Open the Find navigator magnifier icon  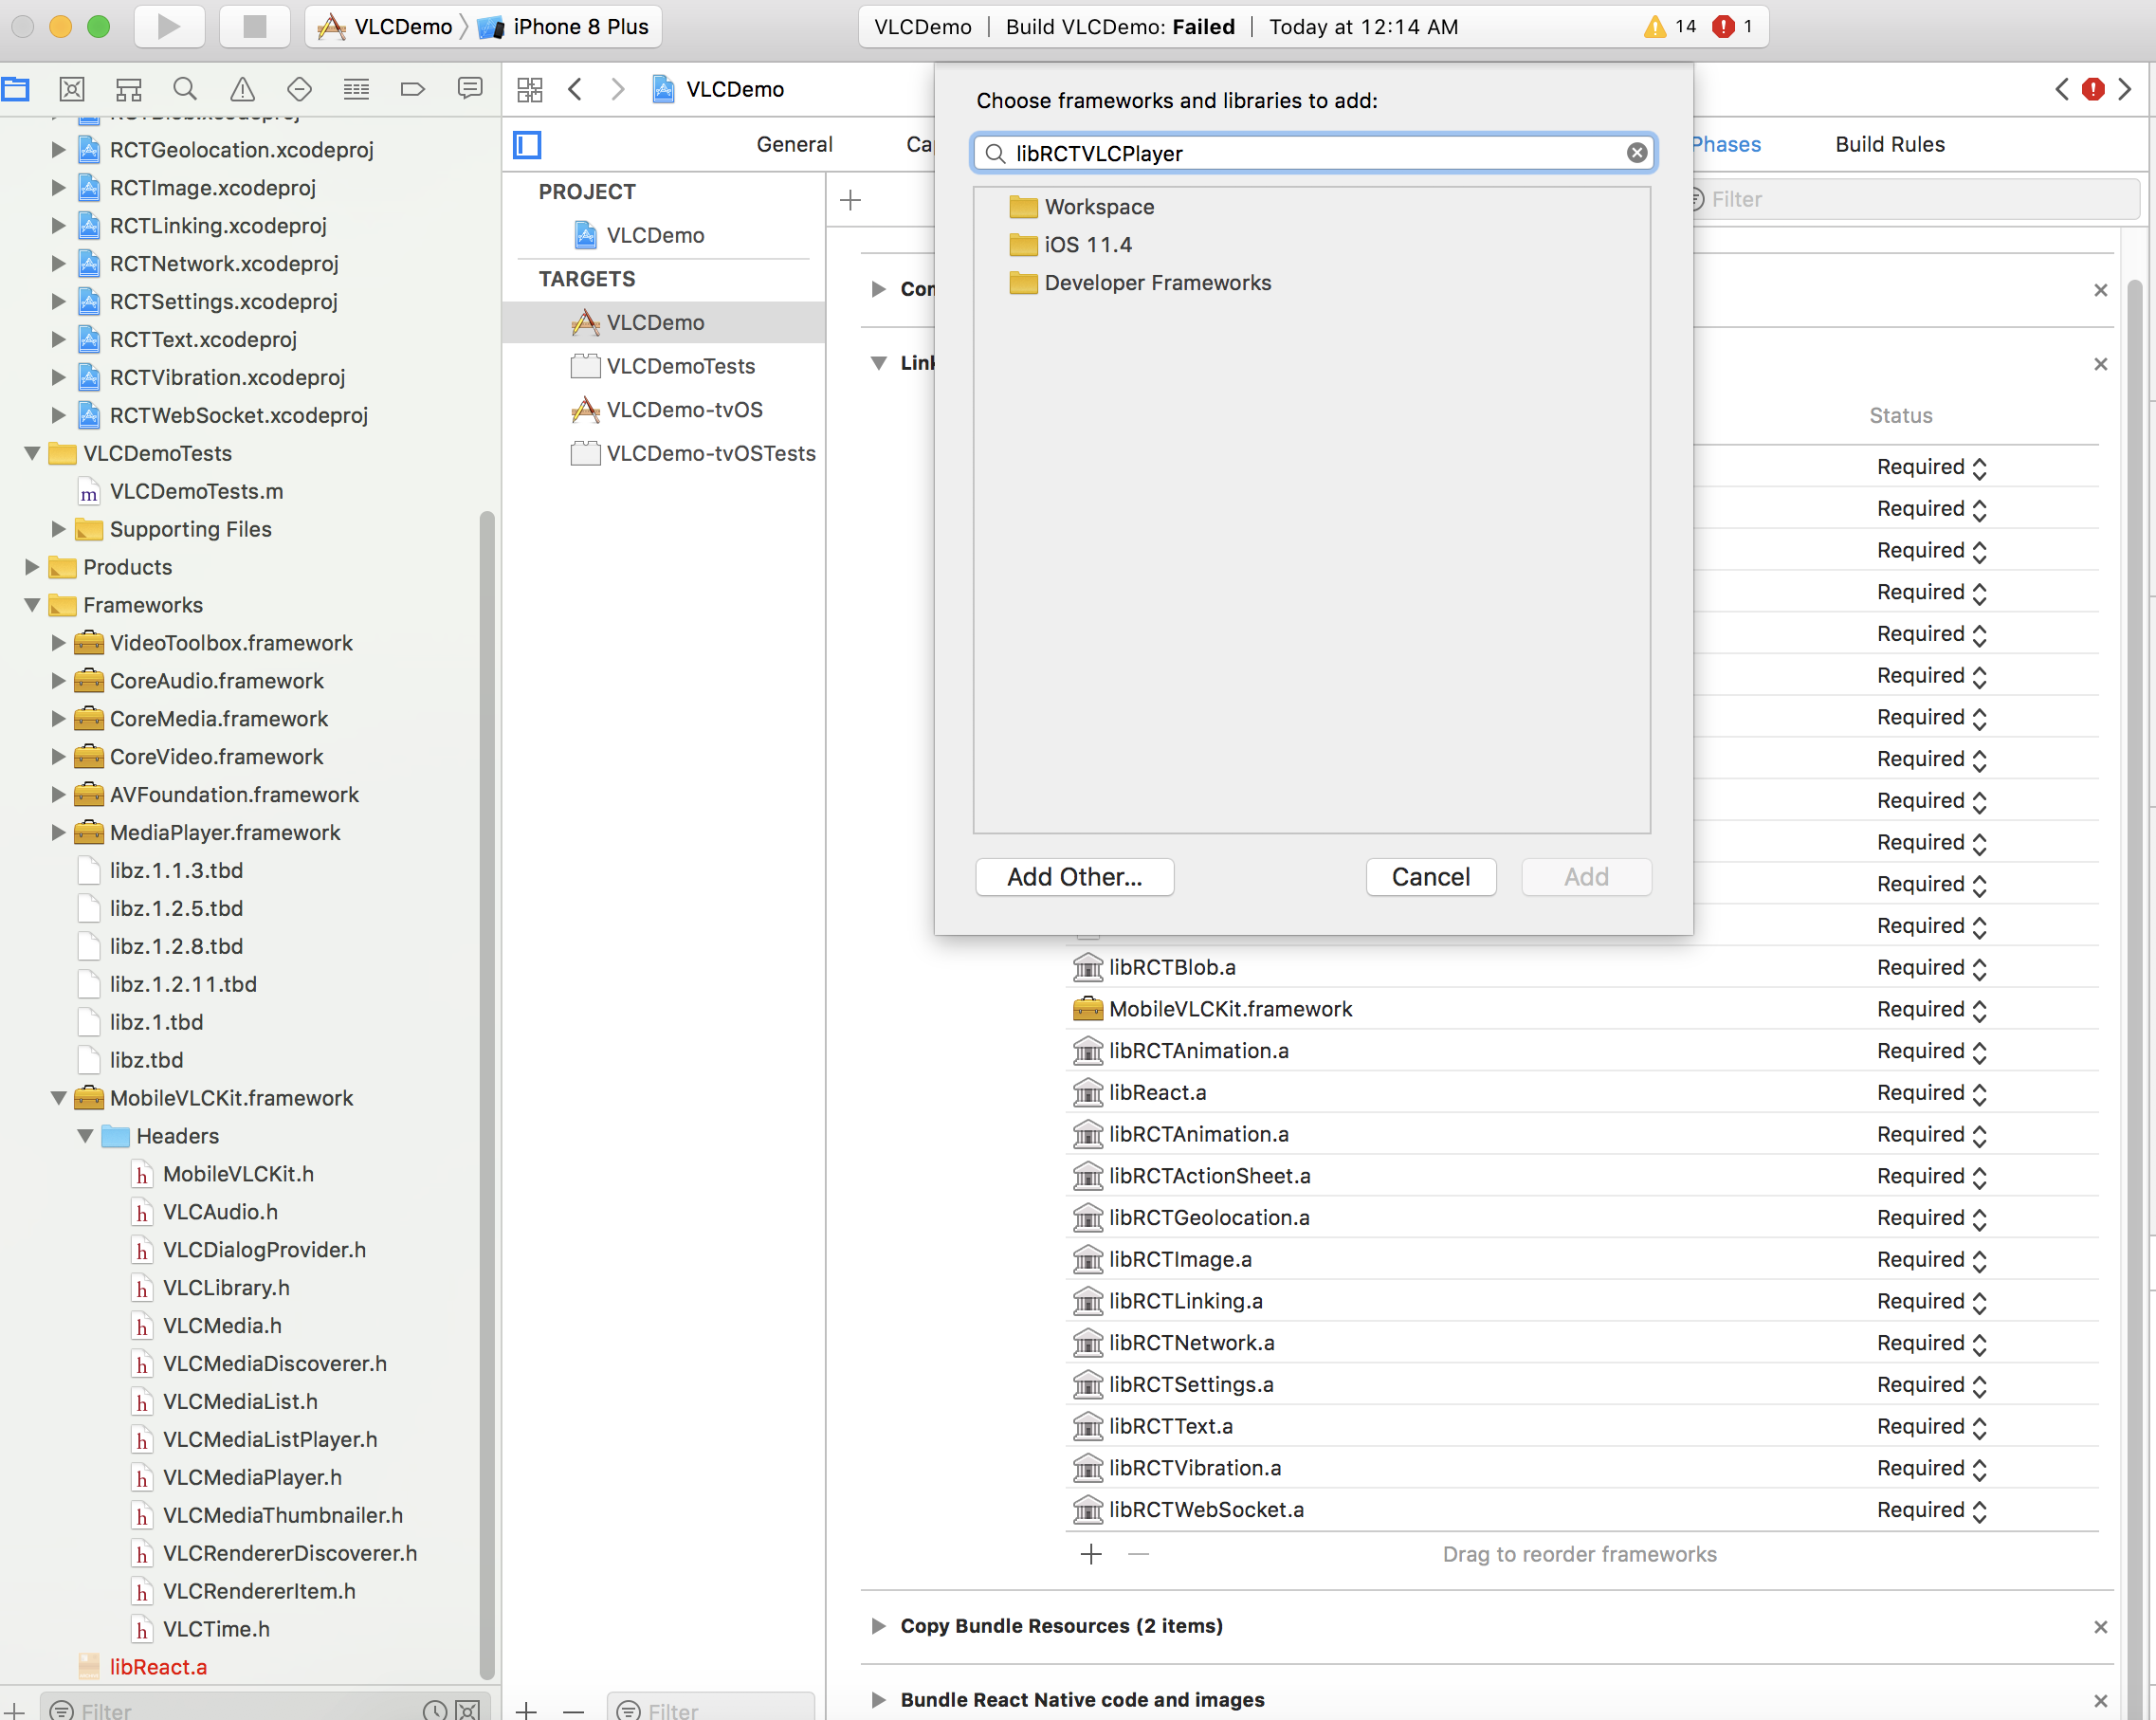(x=185, y=88)
